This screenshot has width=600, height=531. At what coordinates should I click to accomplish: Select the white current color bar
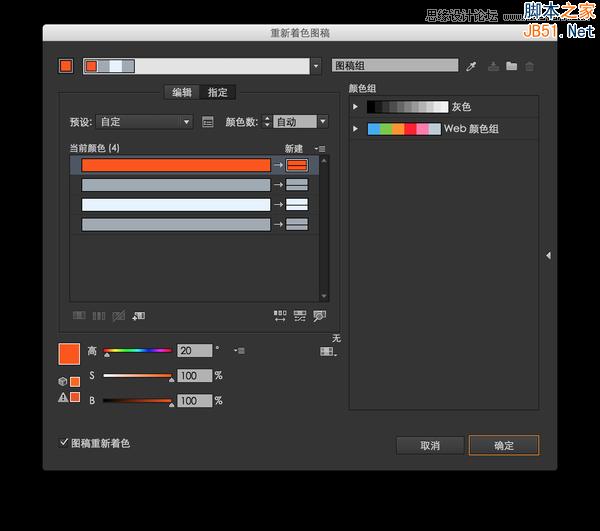coord(176,204)
